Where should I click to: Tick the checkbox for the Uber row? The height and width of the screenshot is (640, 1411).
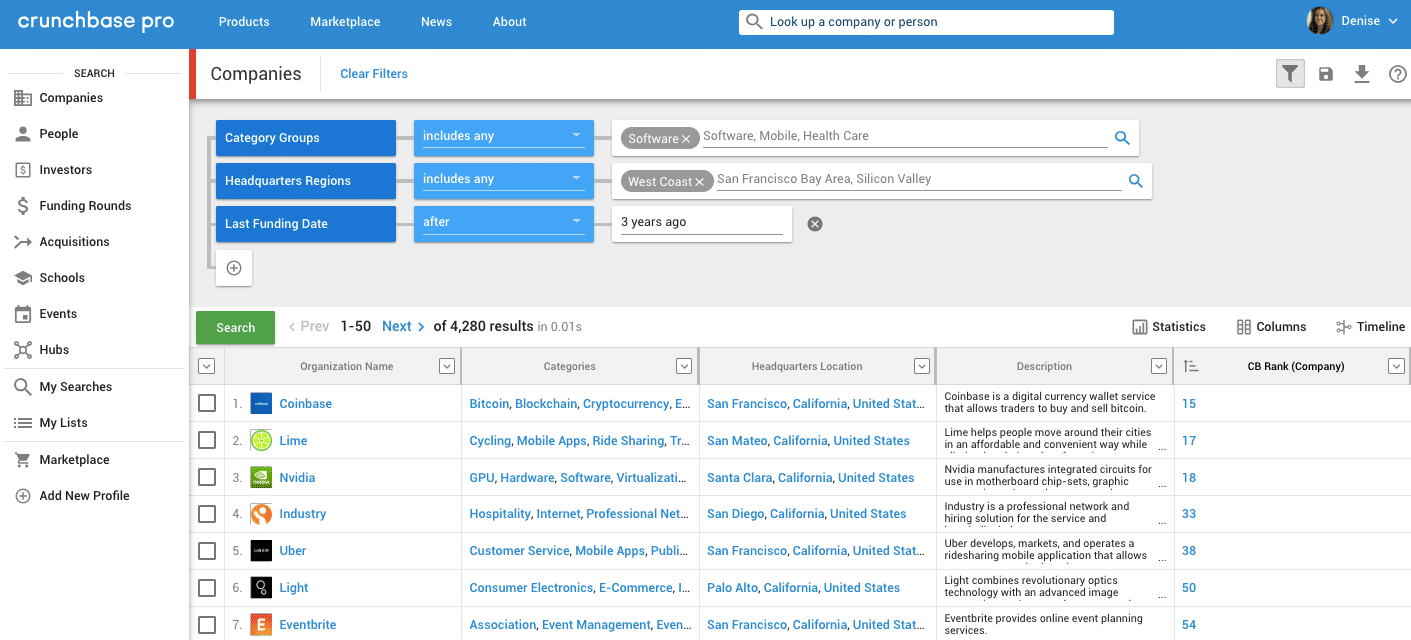pyautogui.click(x=207, y=550)
